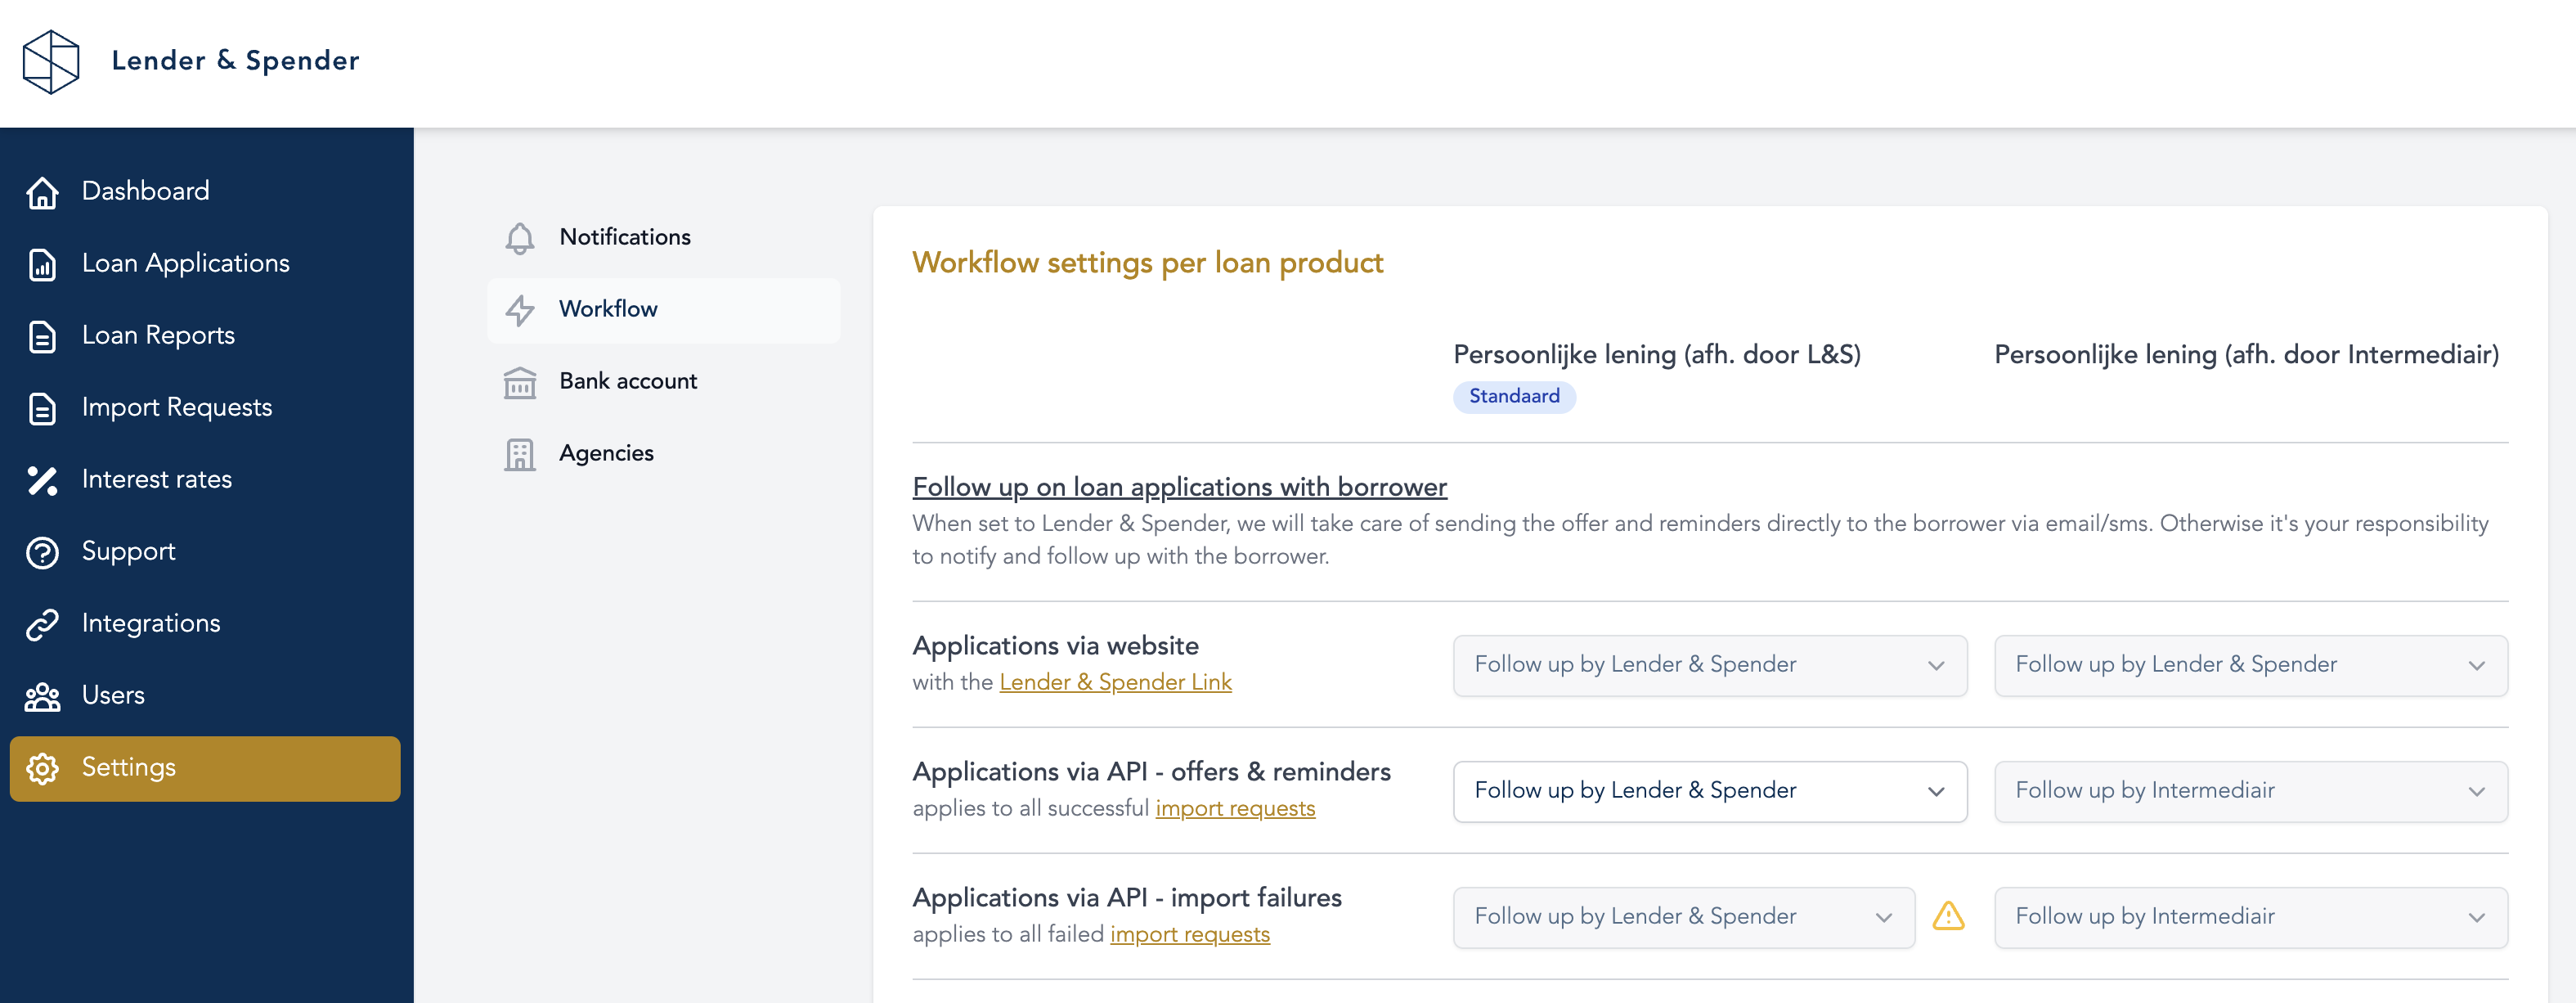Image resolution: width=2576 pixels, height=1003 pixels.
Task: Click the Standaard badge label
Action: pos(1513,397)
